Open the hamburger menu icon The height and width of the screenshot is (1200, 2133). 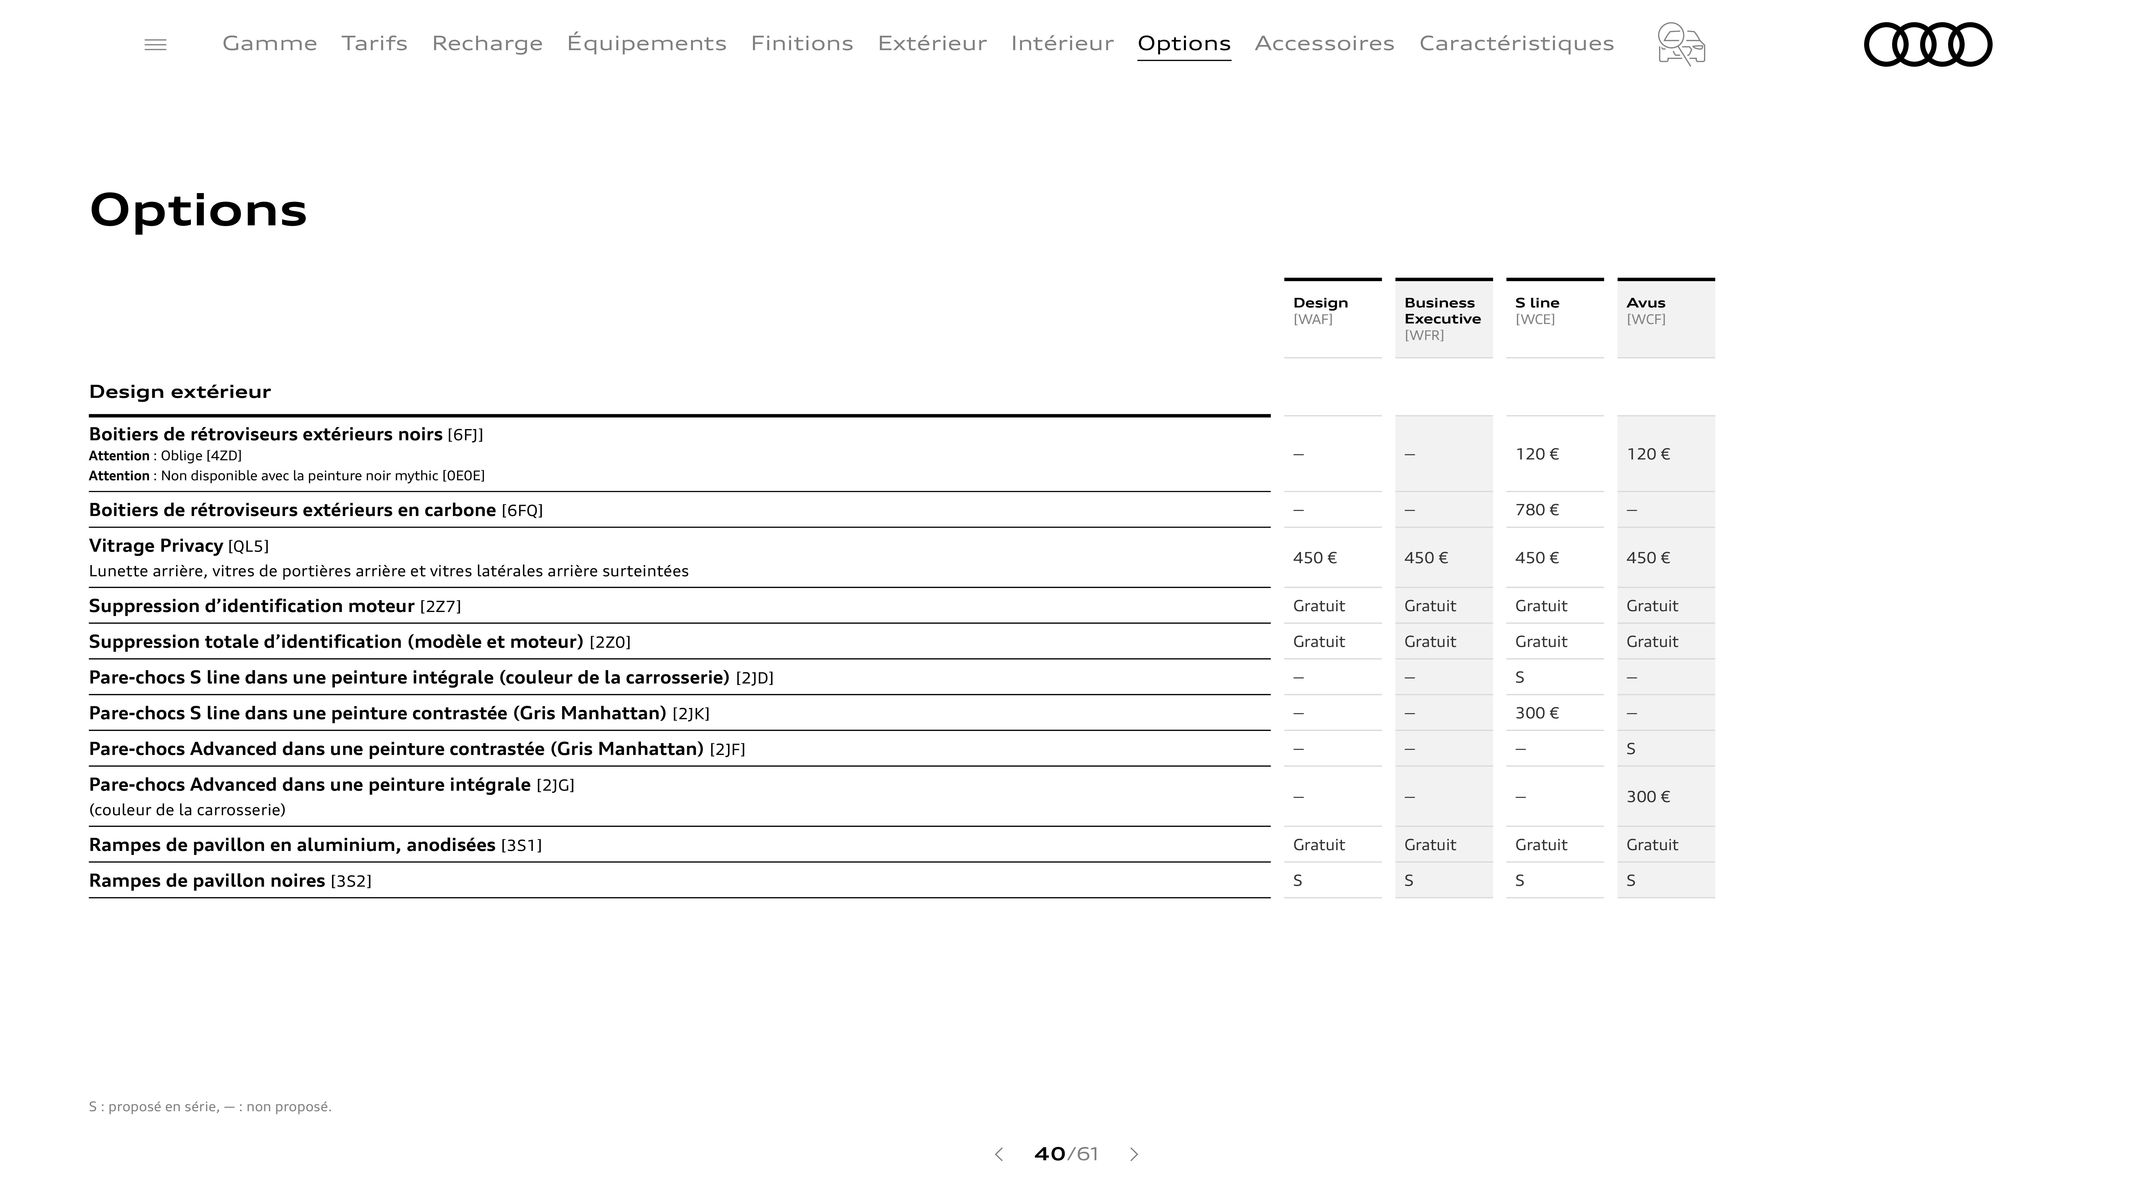(155, 45)
